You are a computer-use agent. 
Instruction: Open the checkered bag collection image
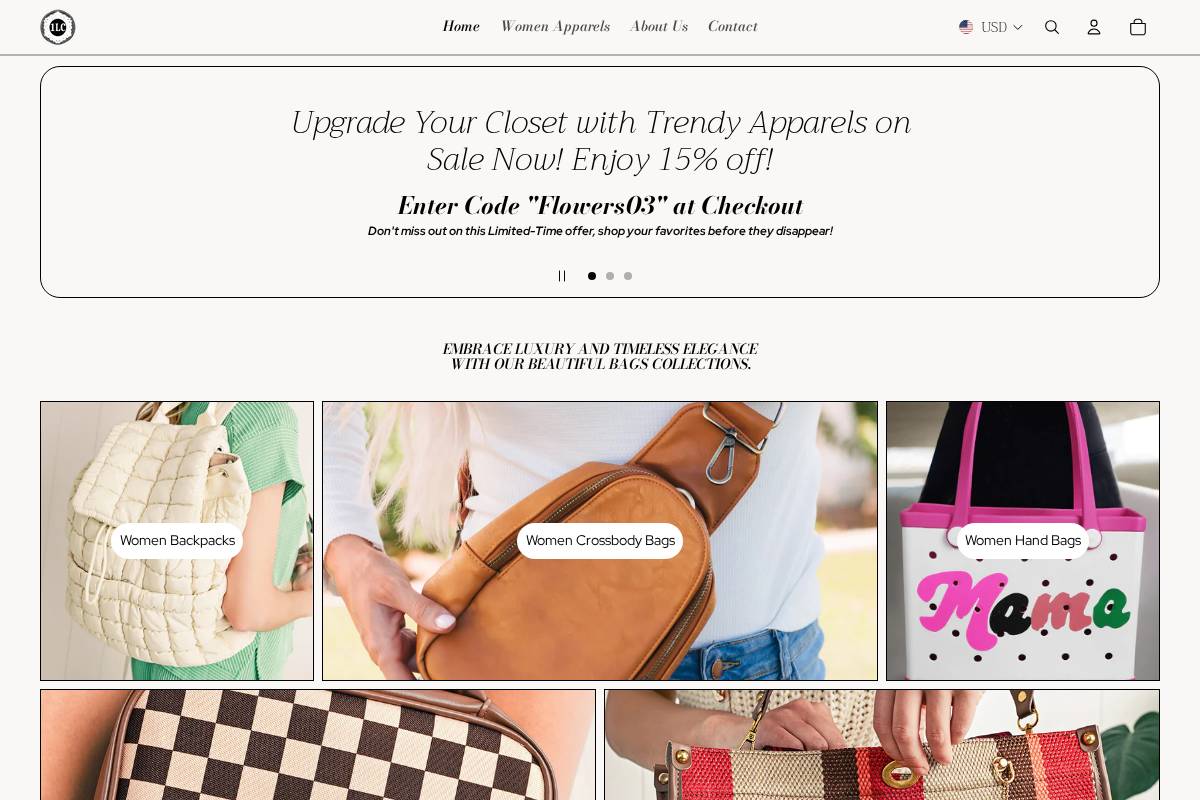click(x=318, y=745)
